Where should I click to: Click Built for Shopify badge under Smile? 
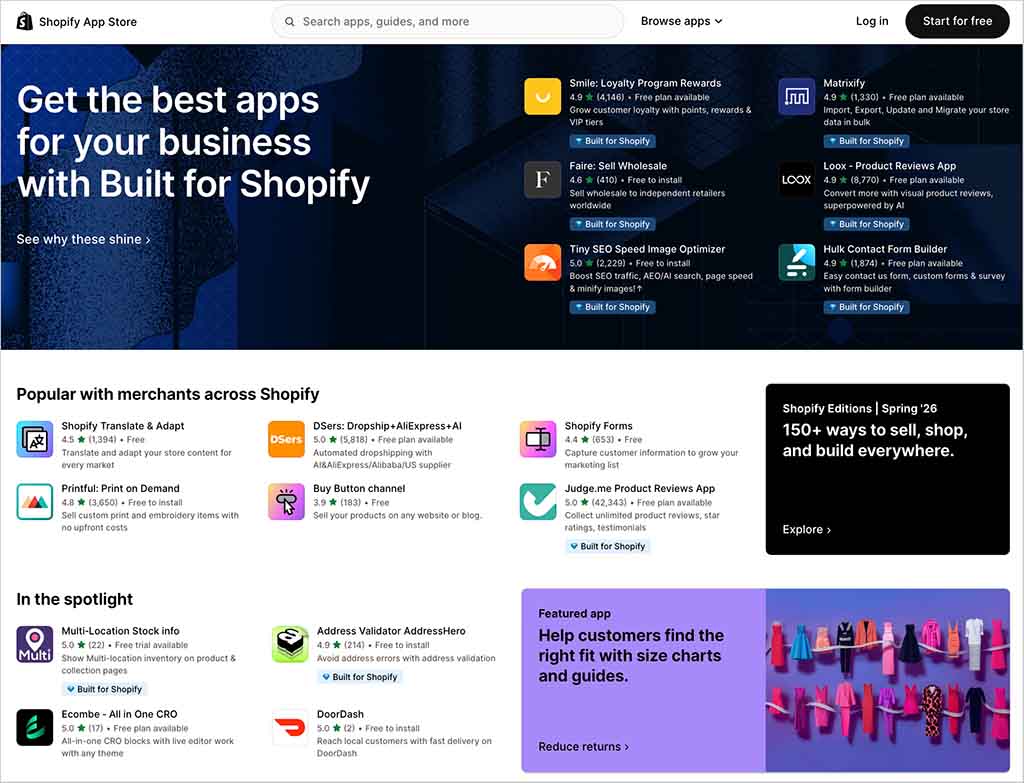click(x=612, y=141)
